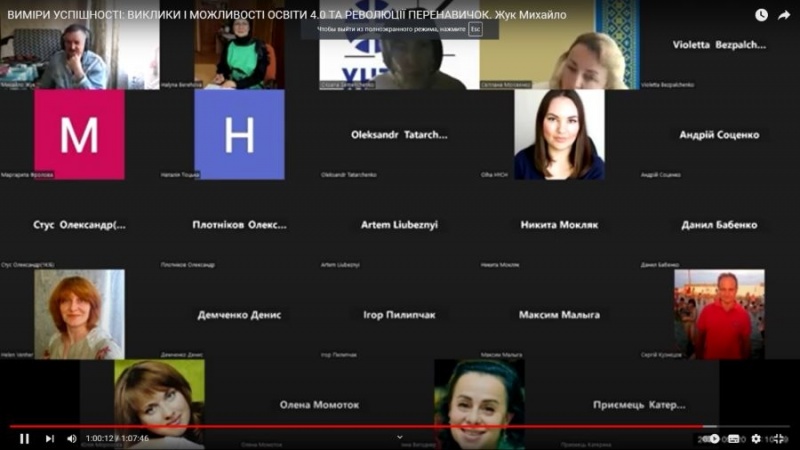The image size is (800, 450).
Task: Click the Esc key hint in overlay
Action: click(476, 30)
